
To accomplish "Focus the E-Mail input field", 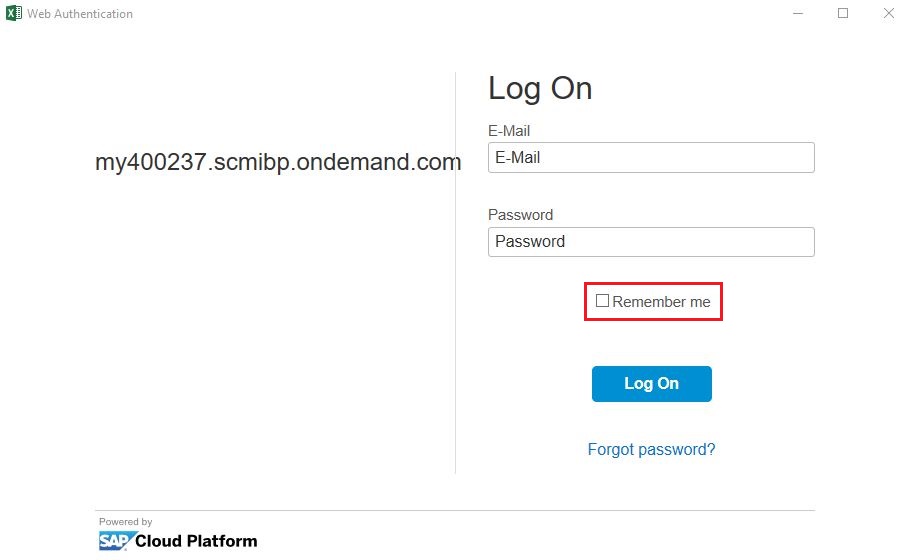I will tap(651, 158).
